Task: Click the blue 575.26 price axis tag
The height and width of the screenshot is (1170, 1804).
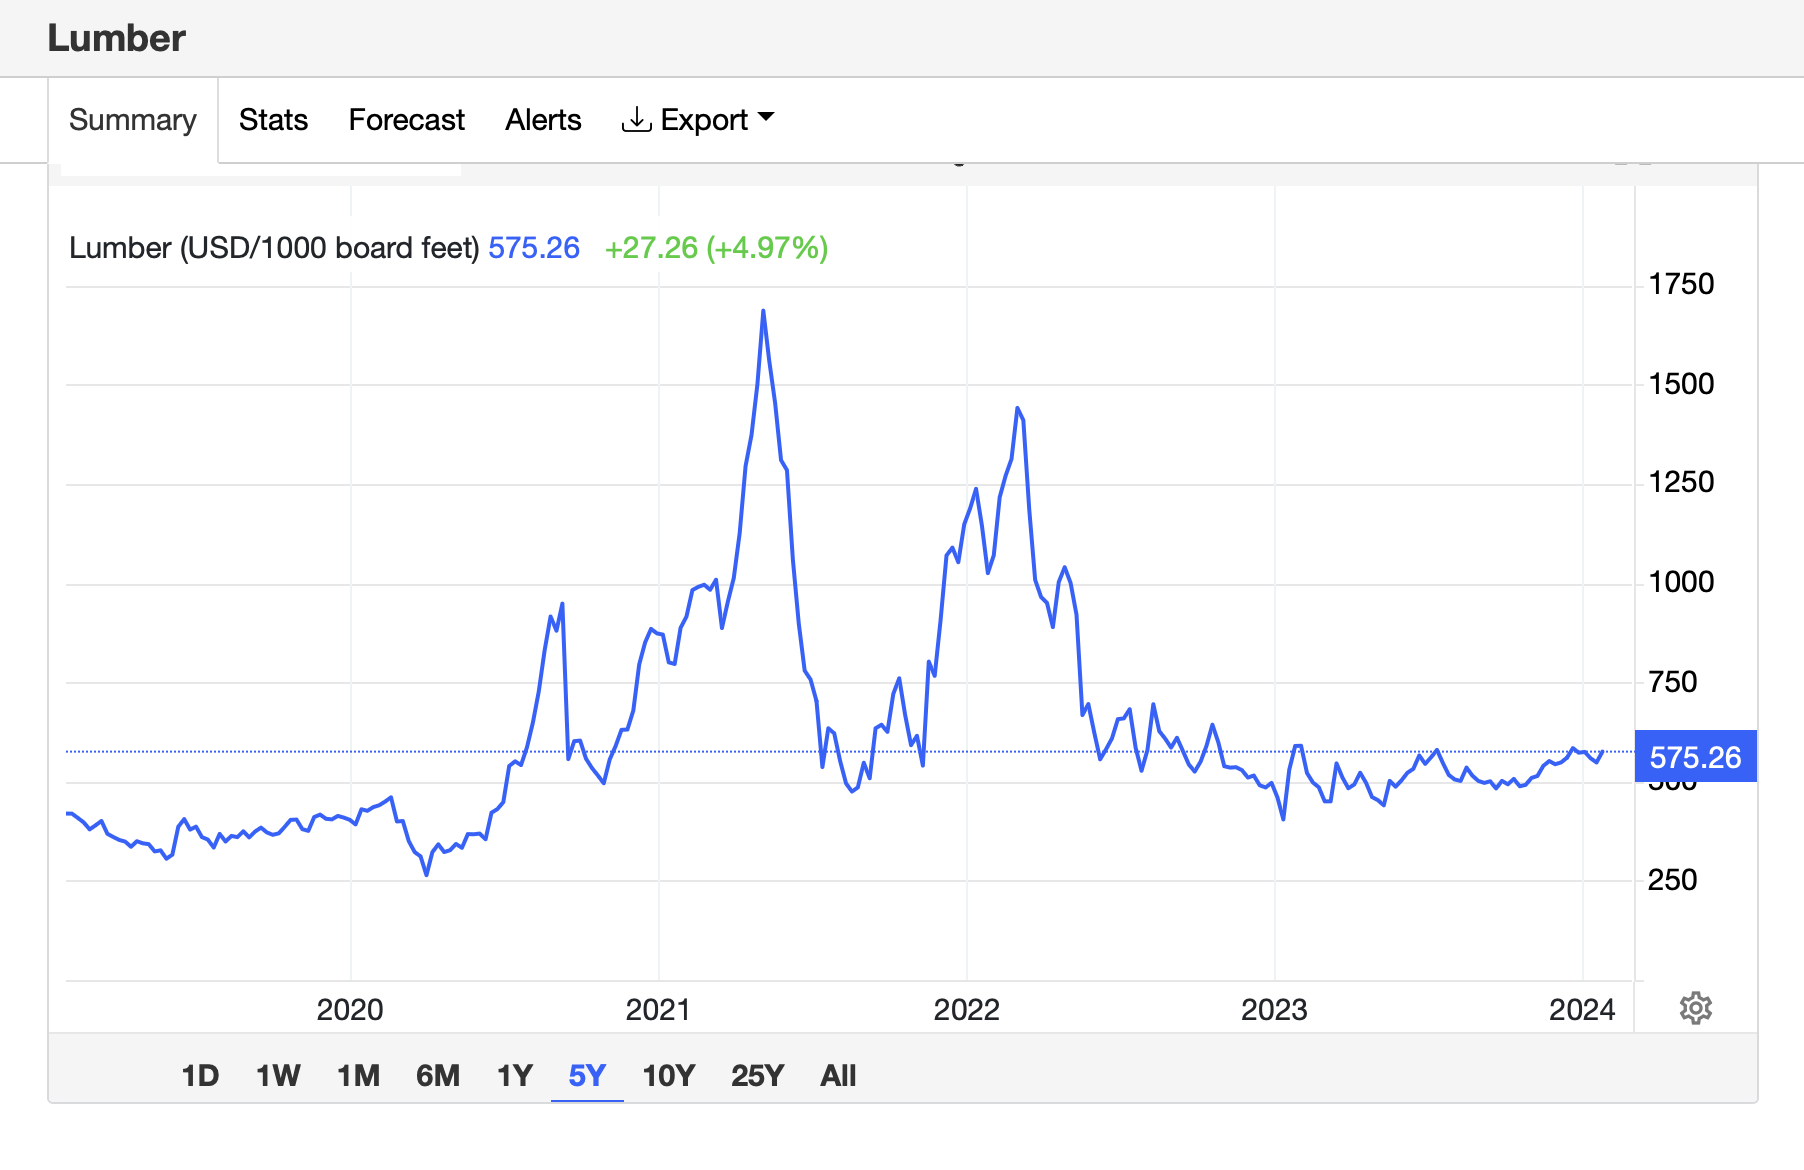Action: coord(1695,757)
